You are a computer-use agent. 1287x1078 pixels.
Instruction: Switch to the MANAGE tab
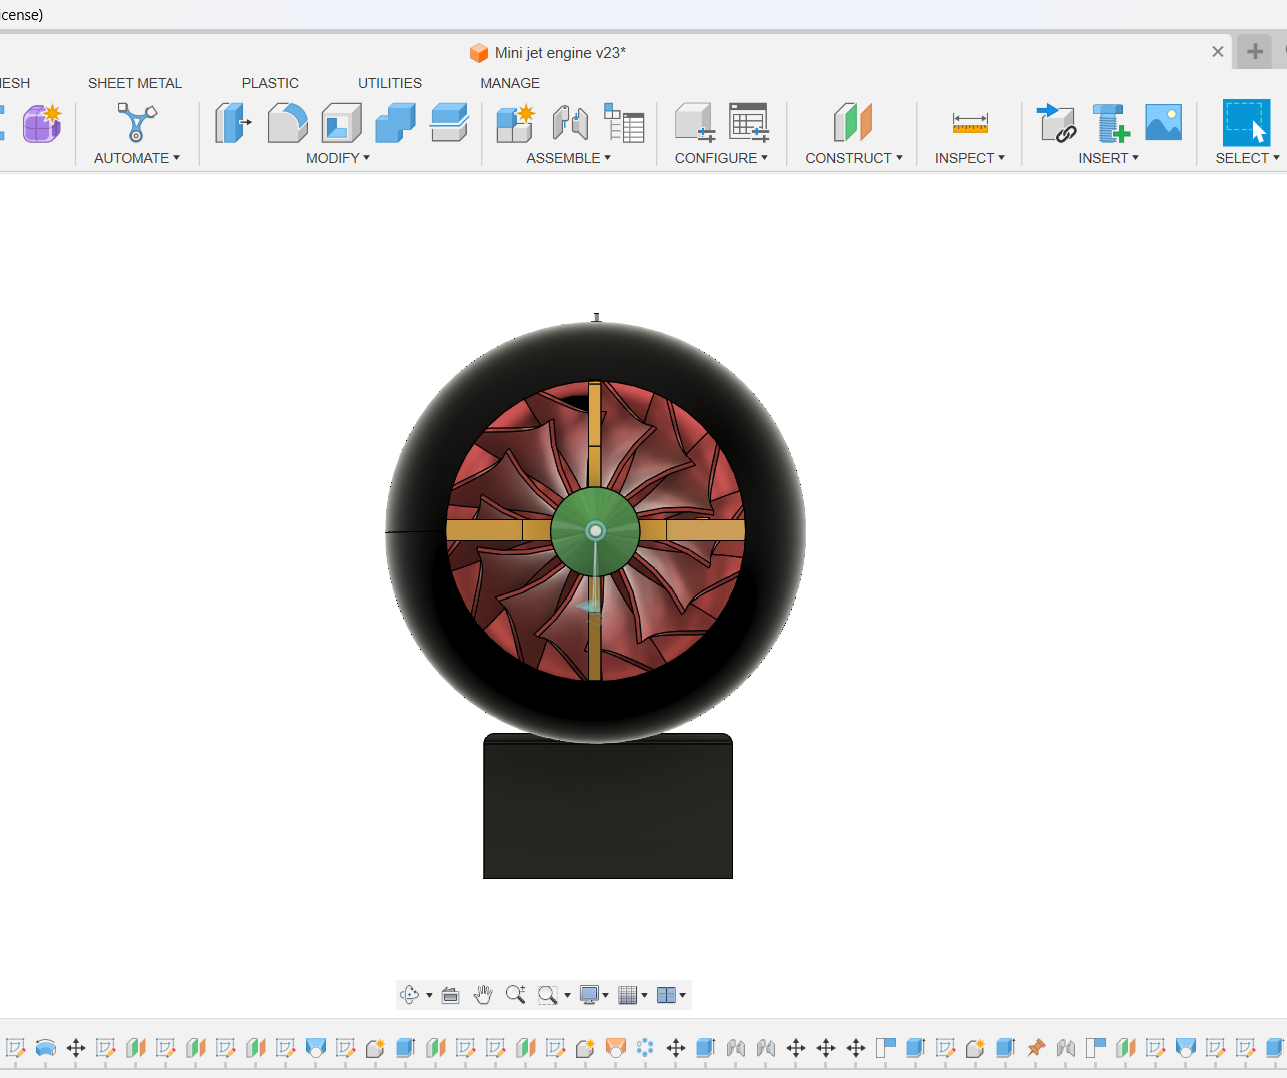[510, 83]
